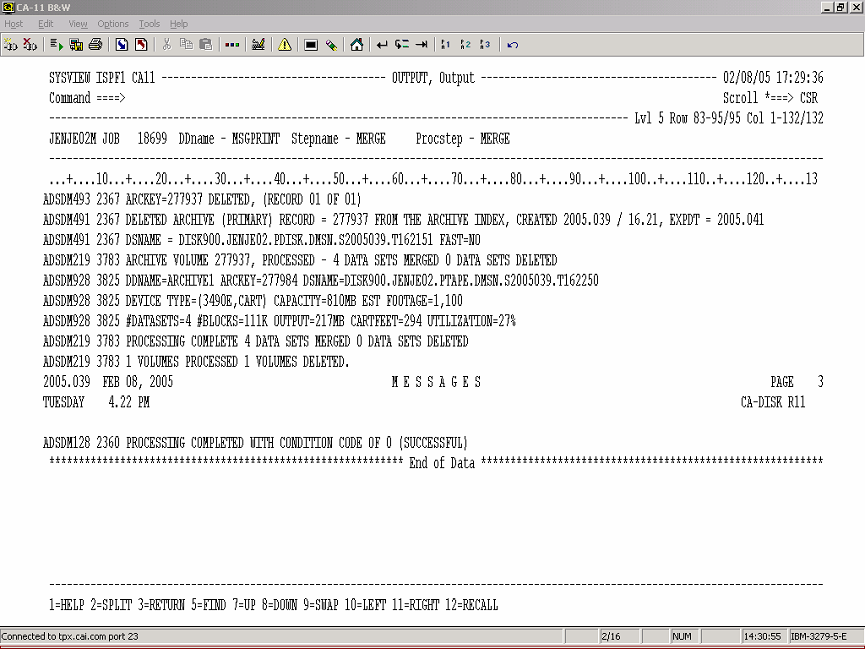The width and height of the screenshot is (866, 650).
Task: Open the Tools menu
Action: pyautogui.click(x=149, y=24)
